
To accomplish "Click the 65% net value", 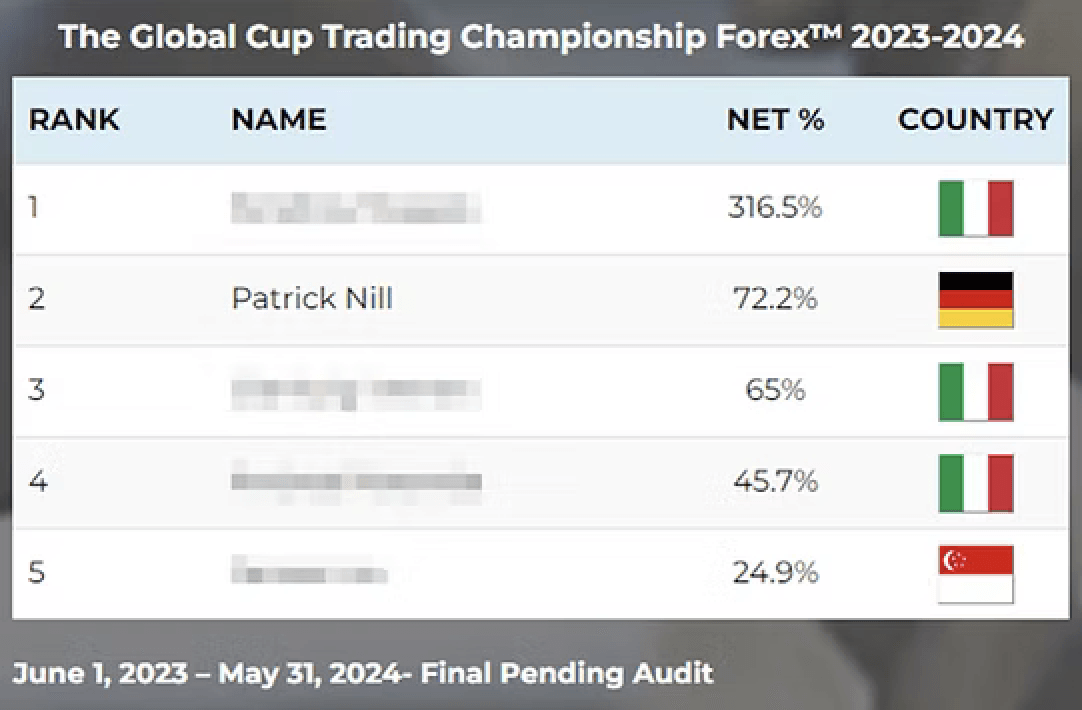I will pyautogui.click(x=775, y=390).
